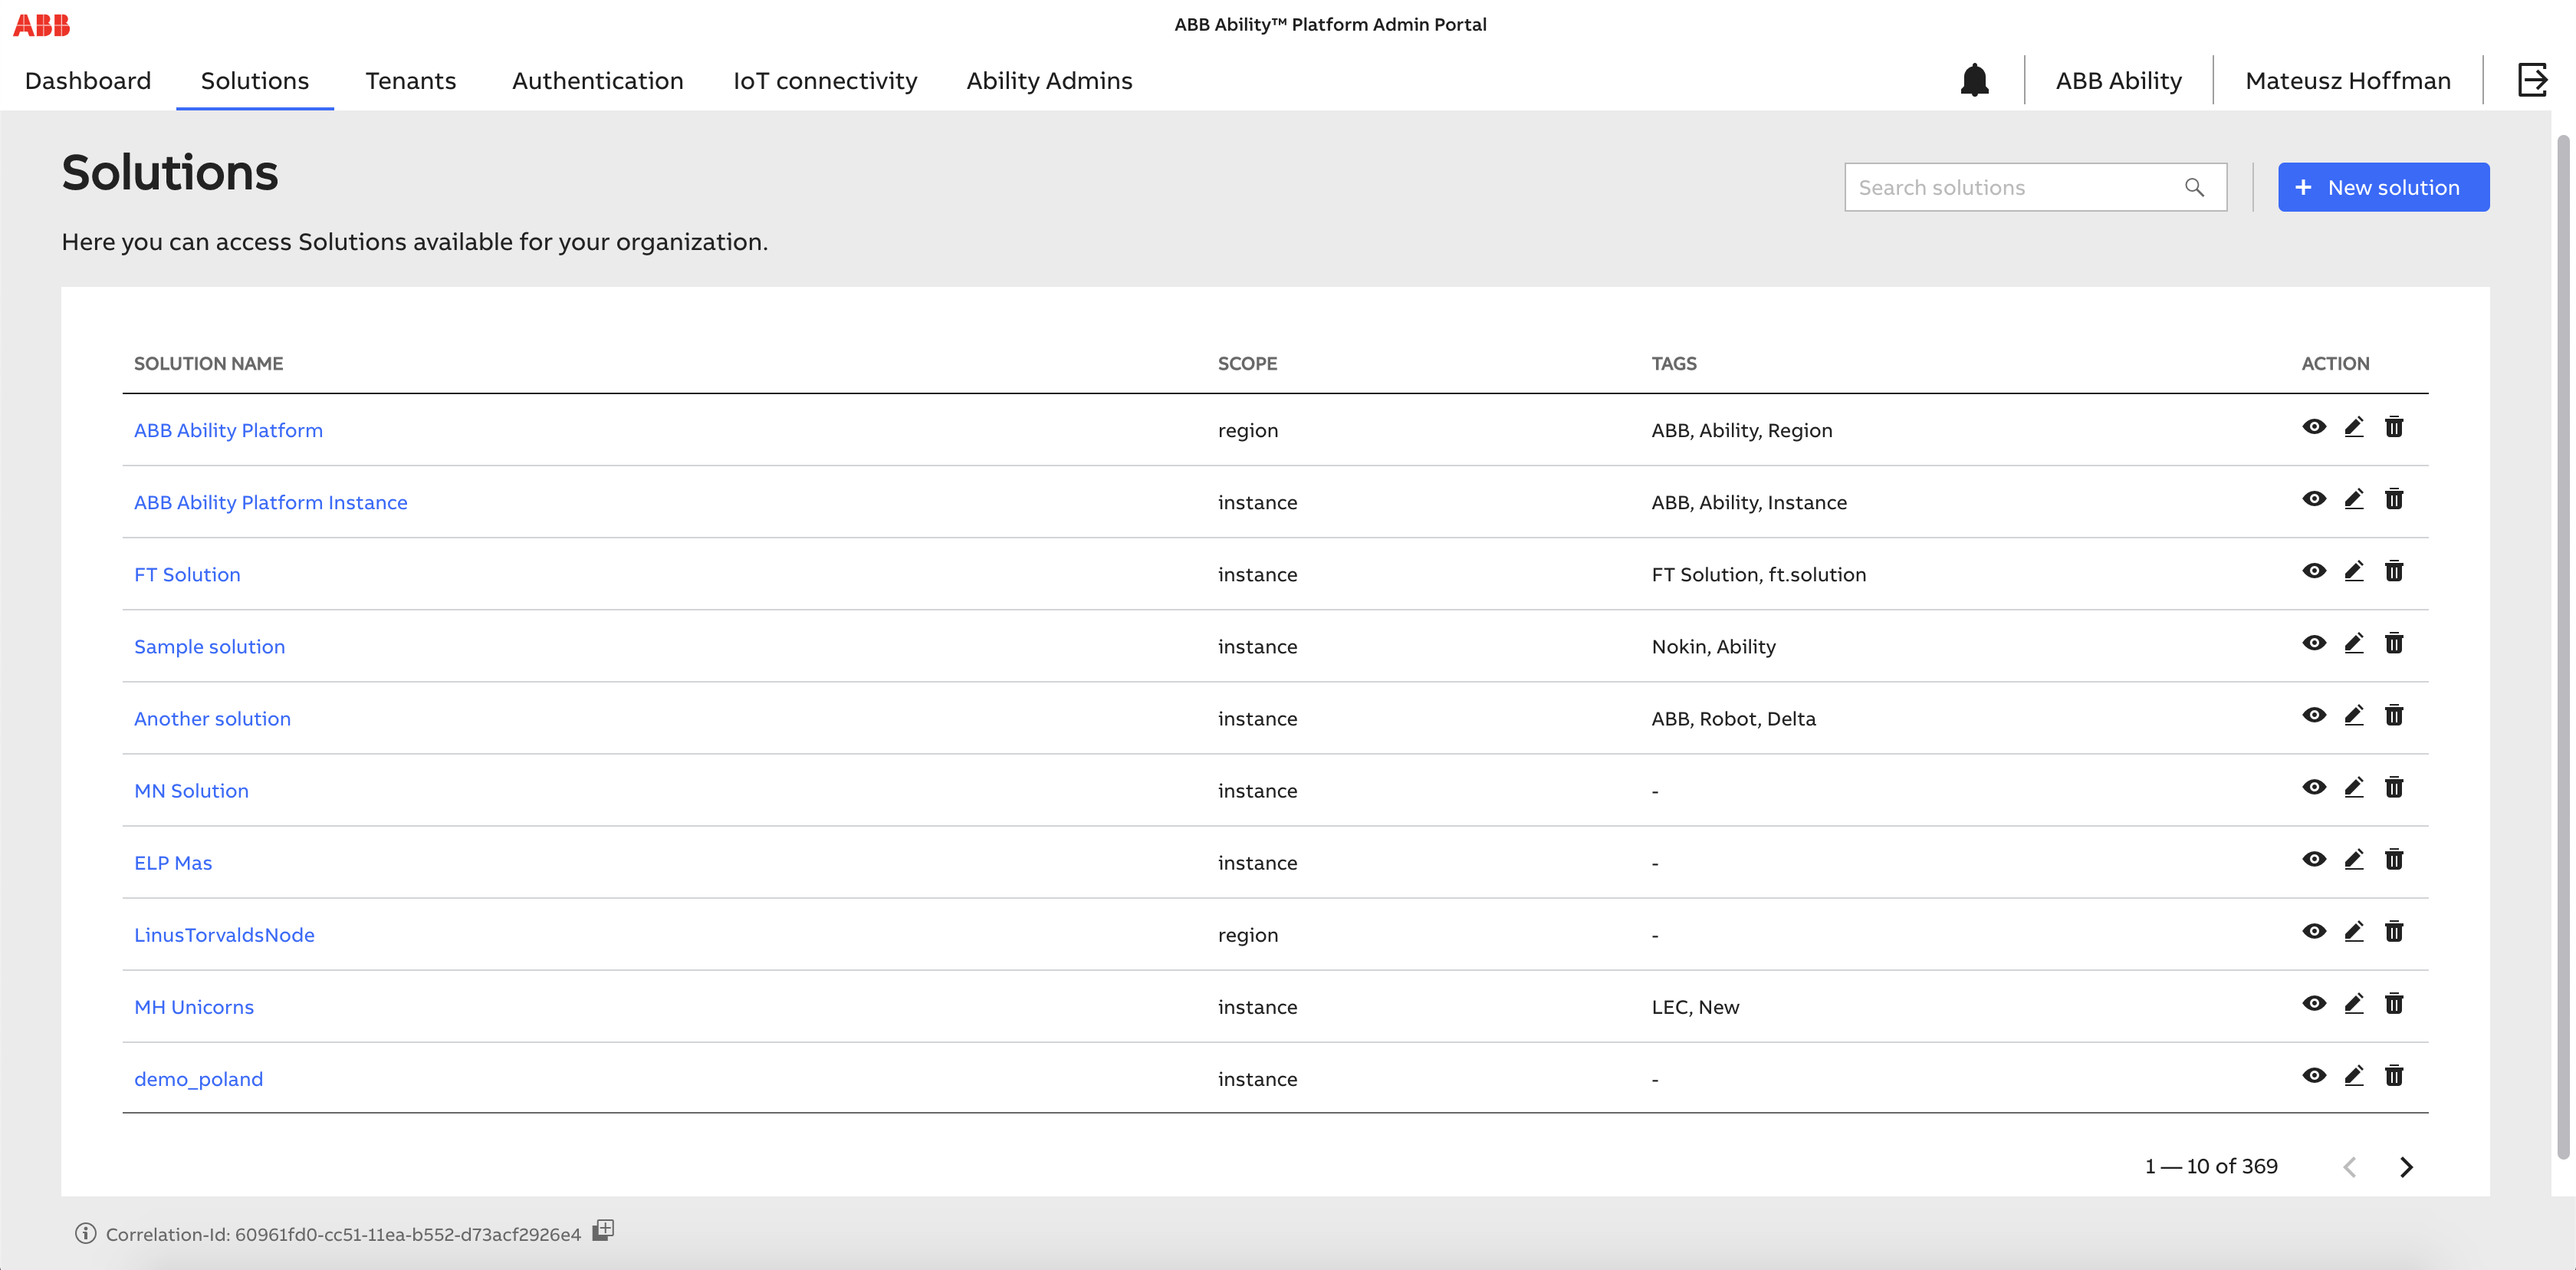Click the logout icon

point(2532,80)
